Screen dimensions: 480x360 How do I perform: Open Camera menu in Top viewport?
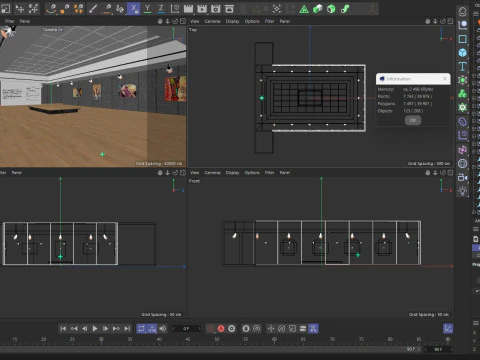[212, 21]
